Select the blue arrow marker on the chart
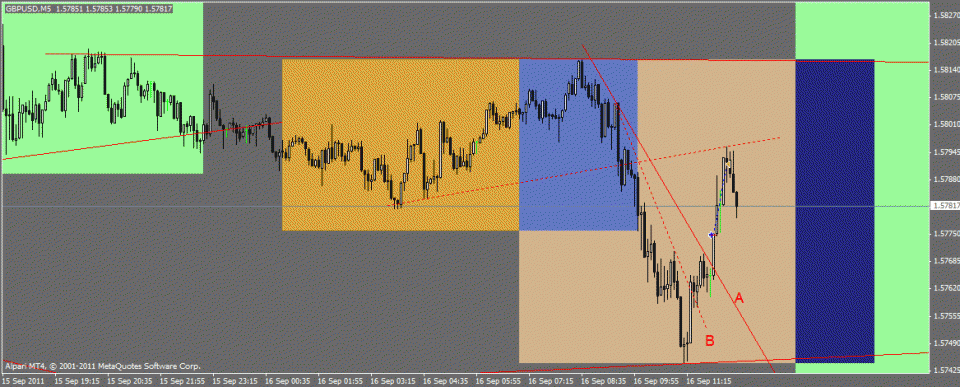The image size is (960, 387). [x=711, y=235]
